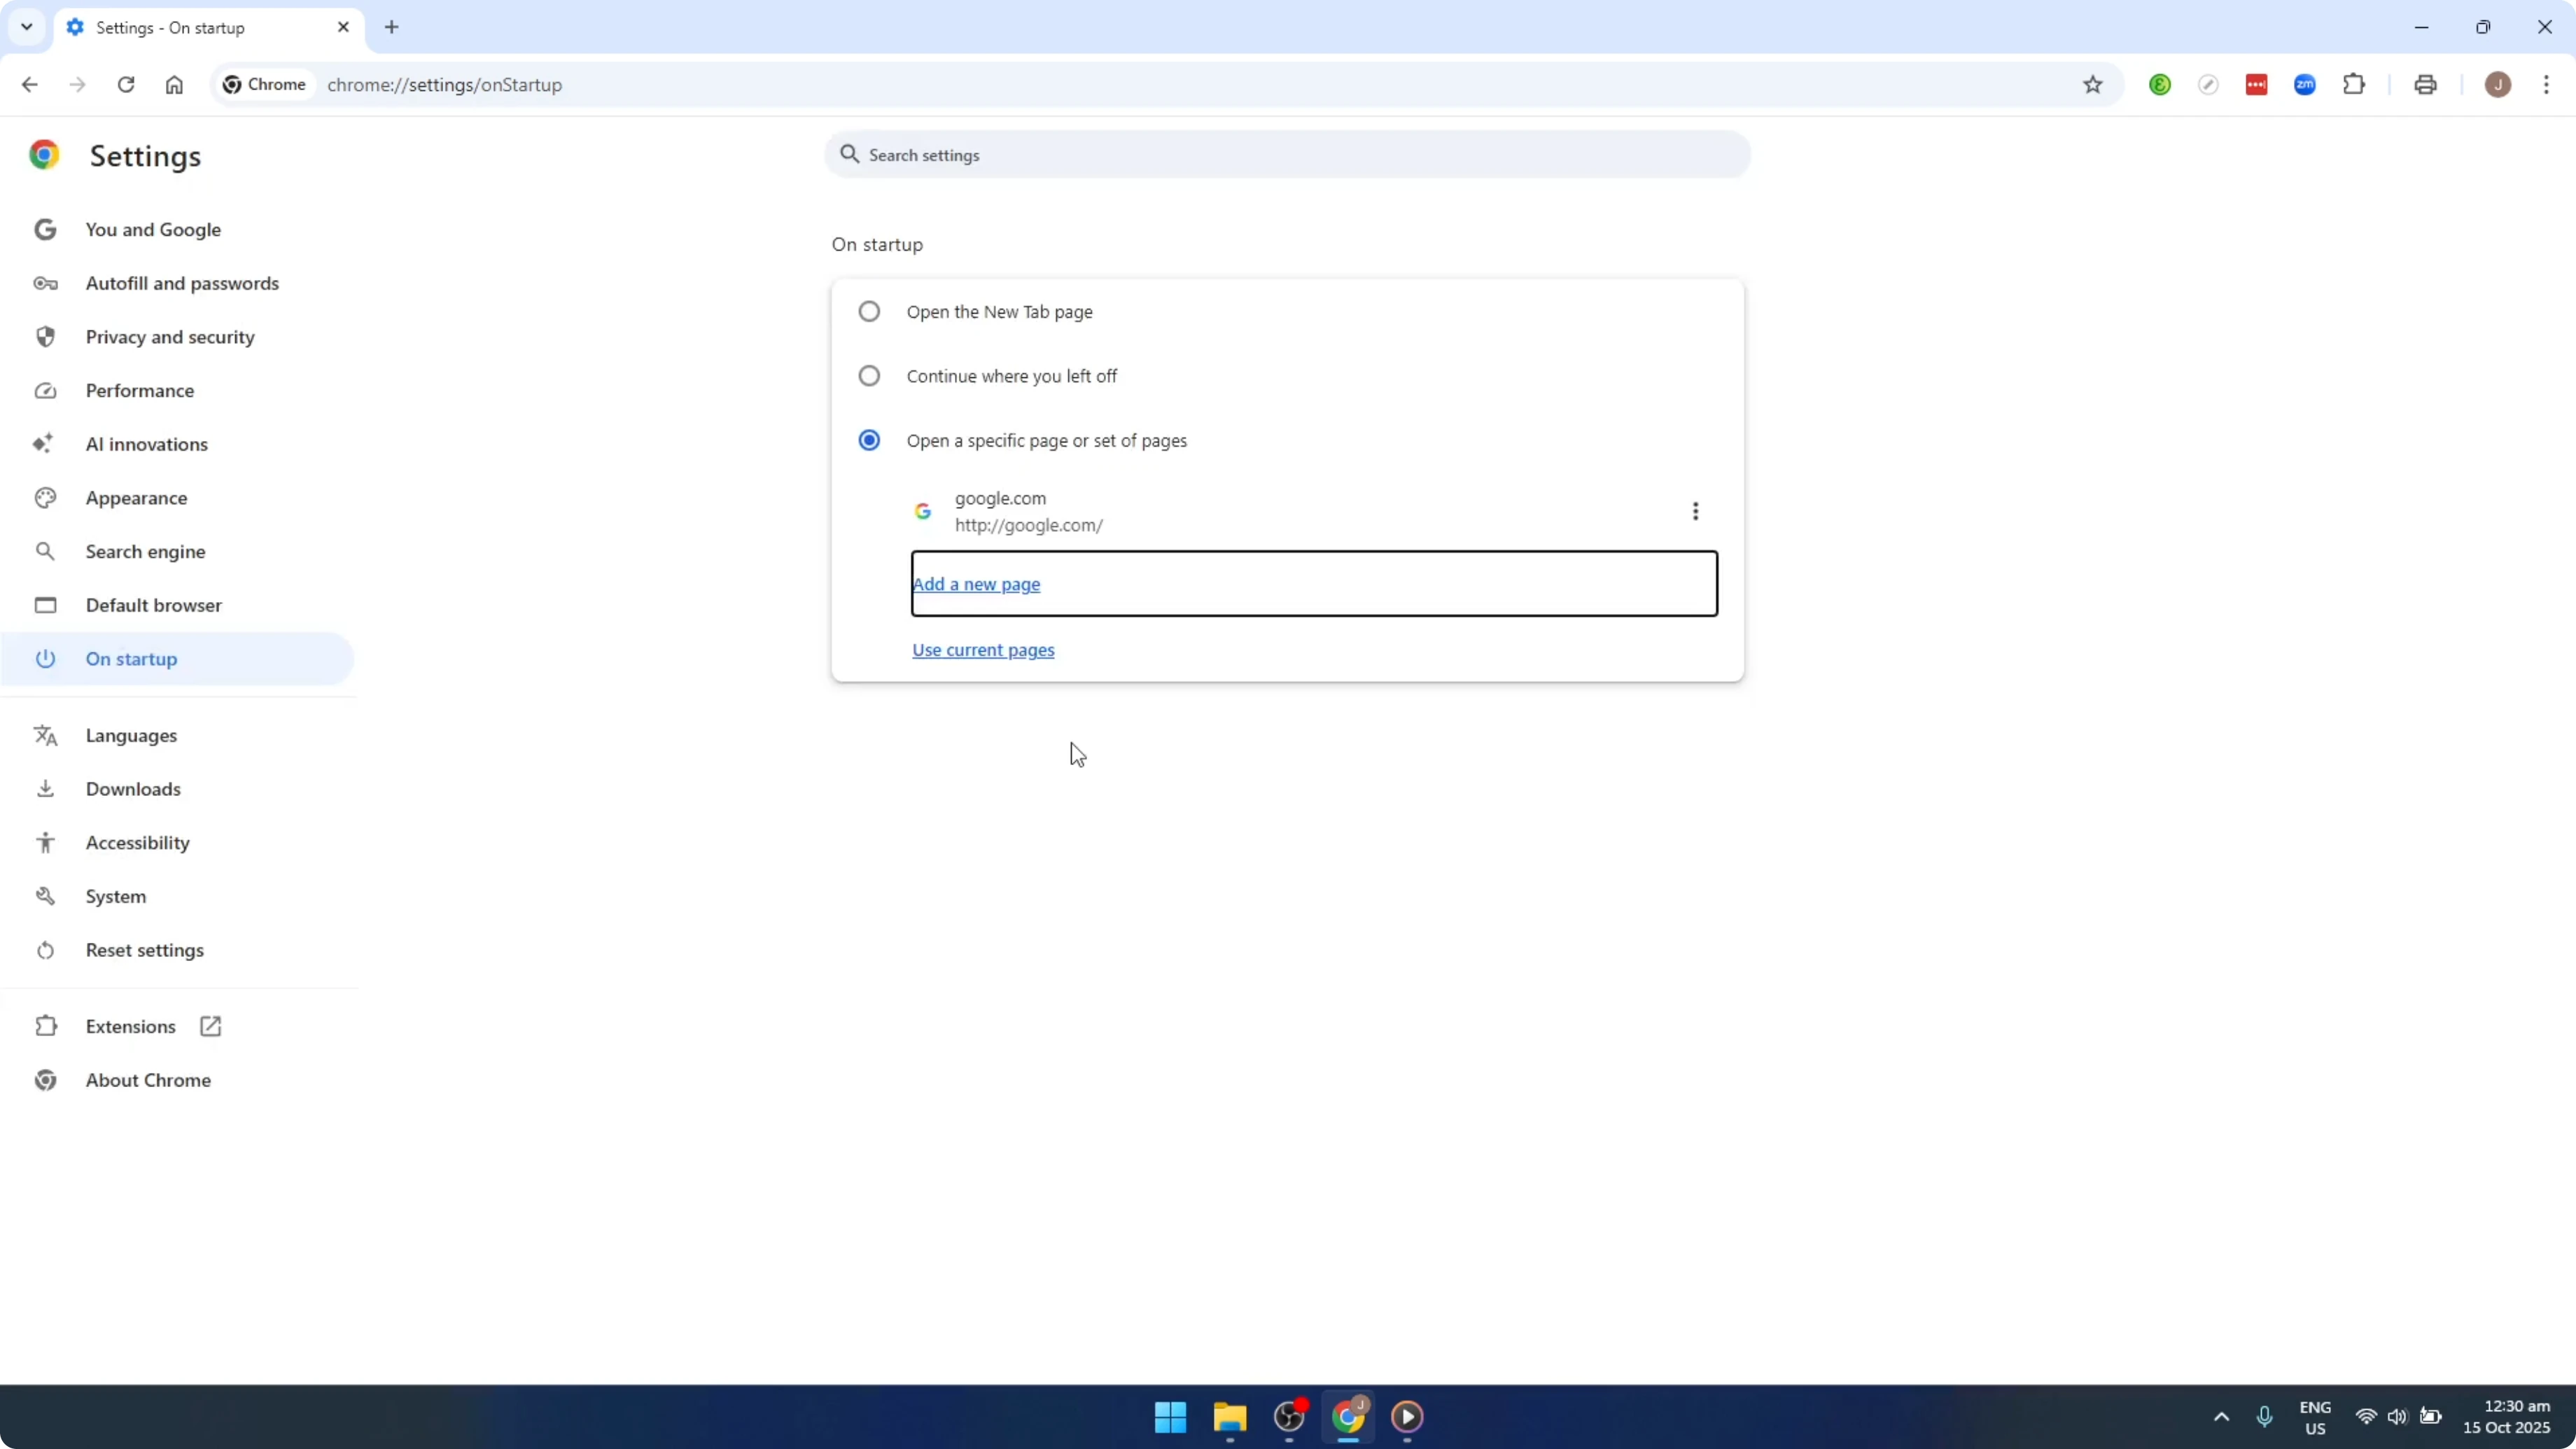Select the Privacy and security sidebar icon
Image resolution: width=2576 pixels, height=1449 pixels.
[x=45, y=336]
